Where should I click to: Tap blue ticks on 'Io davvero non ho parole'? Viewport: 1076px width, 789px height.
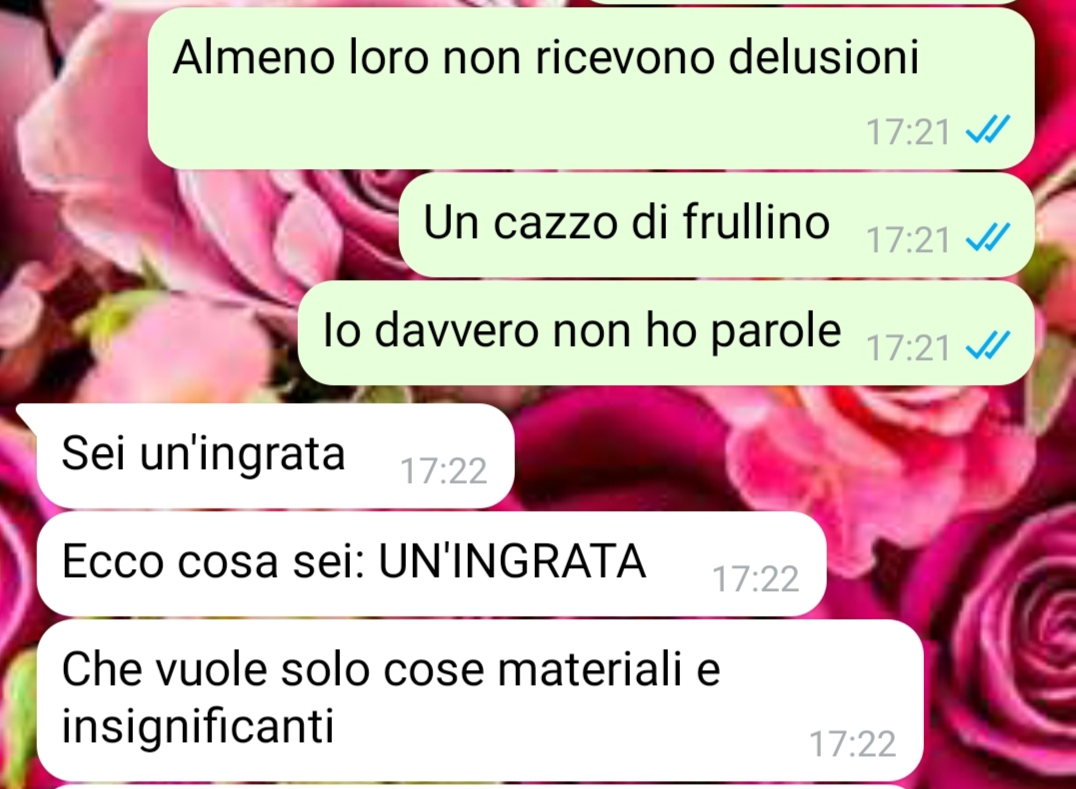[987, 345]
